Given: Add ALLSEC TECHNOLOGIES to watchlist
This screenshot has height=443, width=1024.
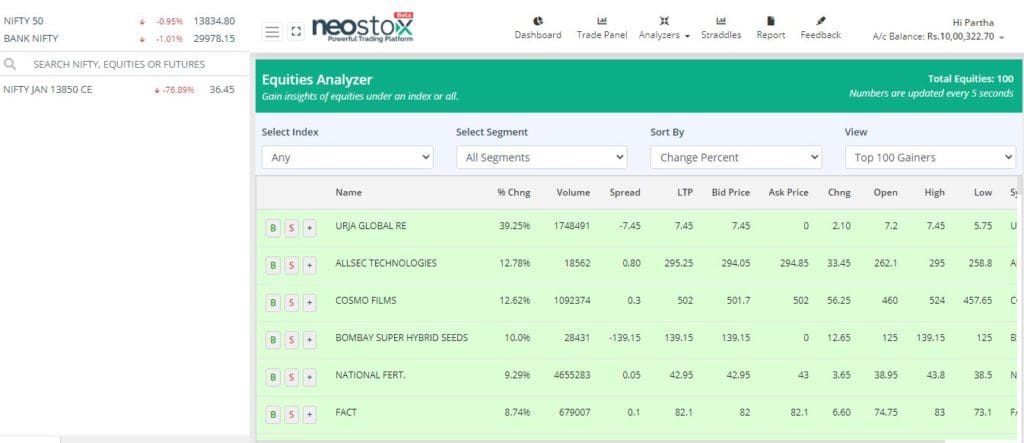Looking at the screenshot, I should pyautogui.click(x=310, y=265).
